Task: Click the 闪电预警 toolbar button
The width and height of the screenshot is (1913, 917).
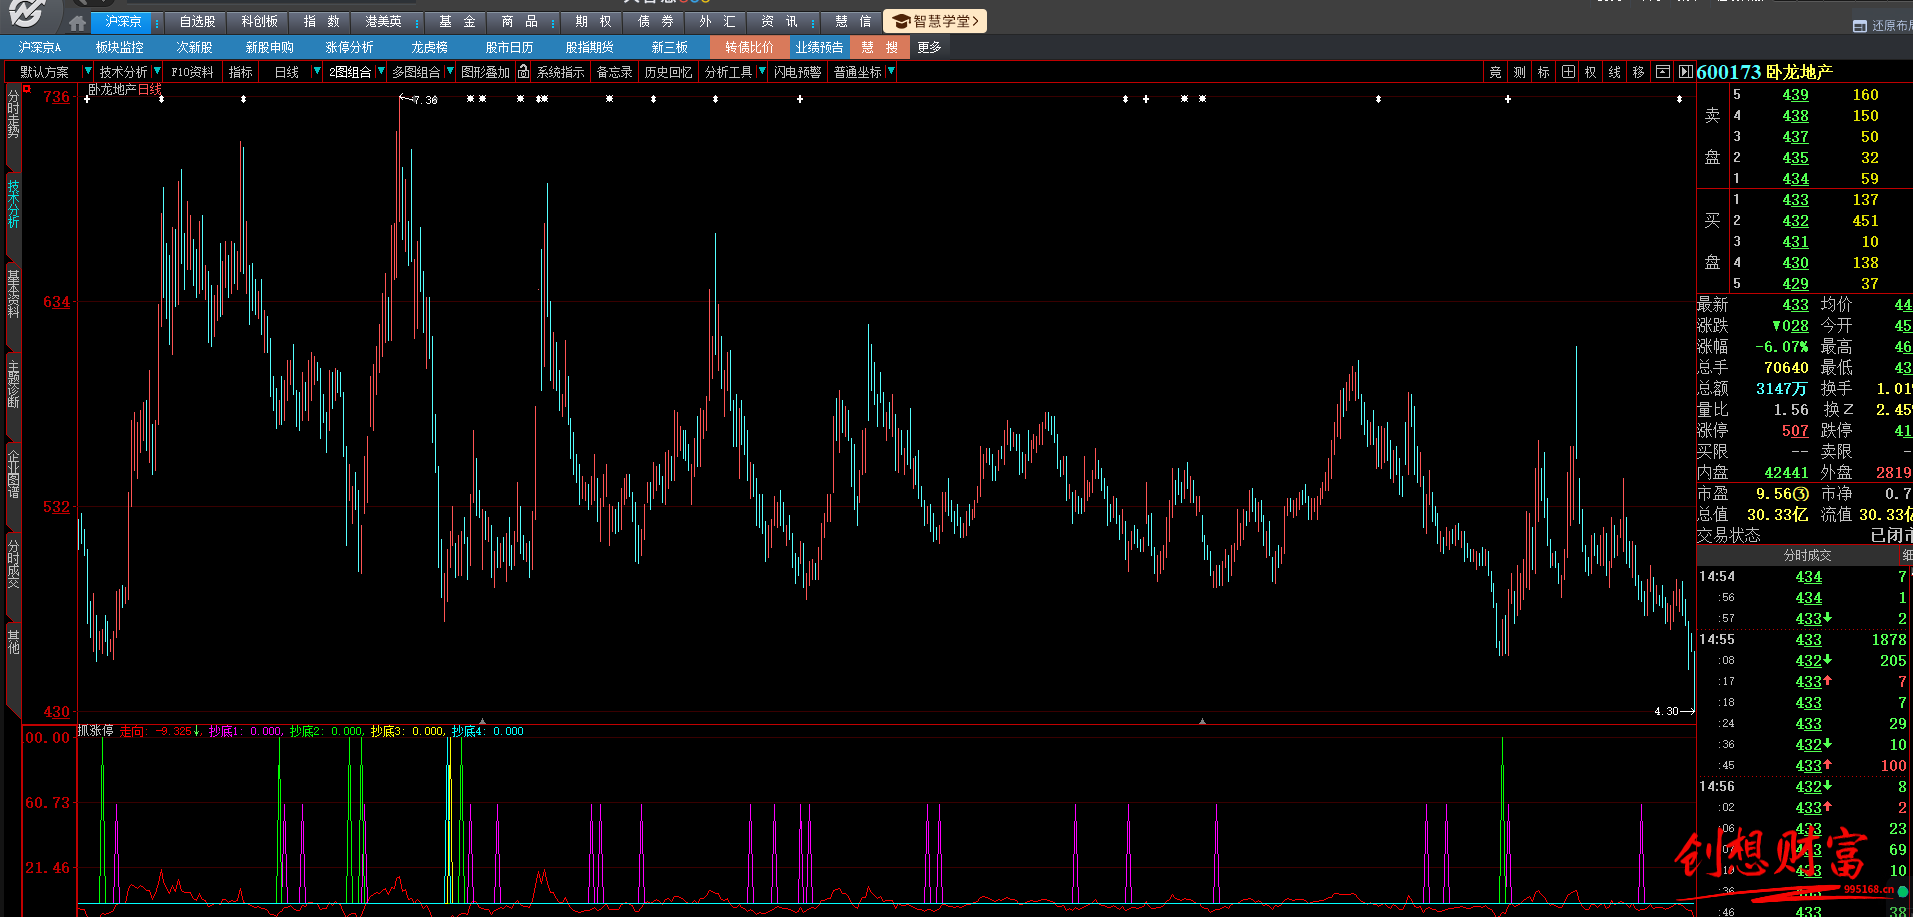Action: click(797, 72)
